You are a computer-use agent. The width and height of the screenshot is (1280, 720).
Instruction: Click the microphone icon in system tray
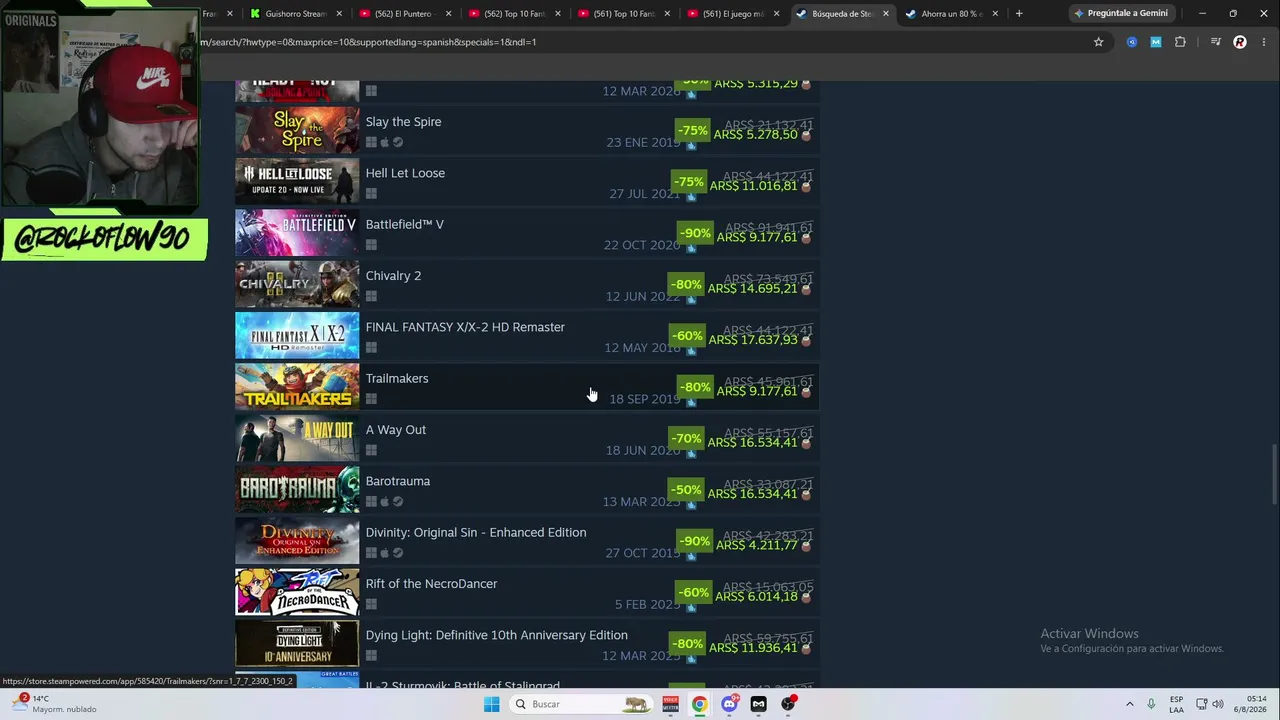click(x=1151, y=704)
